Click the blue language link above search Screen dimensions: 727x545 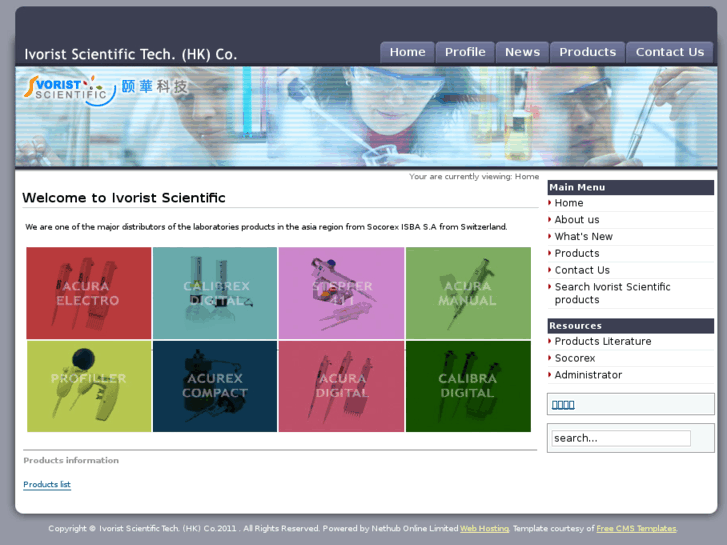563,405
